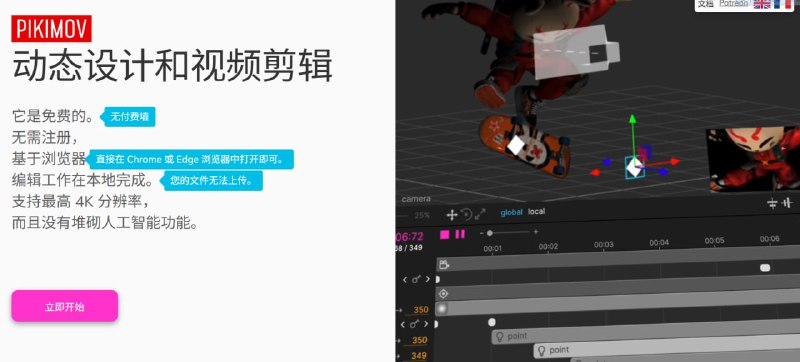This screenshot has height=362, width=800.
Task: Click the camera preview thumbnail of the character
Action: tap(753, 160)
